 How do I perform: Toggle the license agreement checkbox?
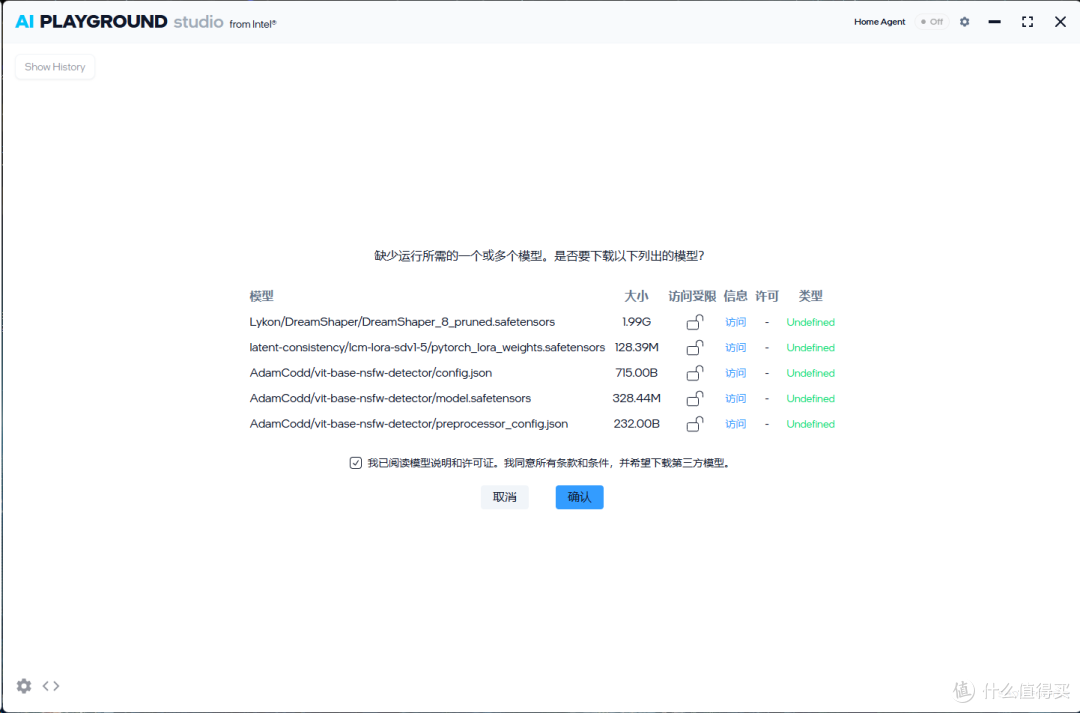[355, 463]
